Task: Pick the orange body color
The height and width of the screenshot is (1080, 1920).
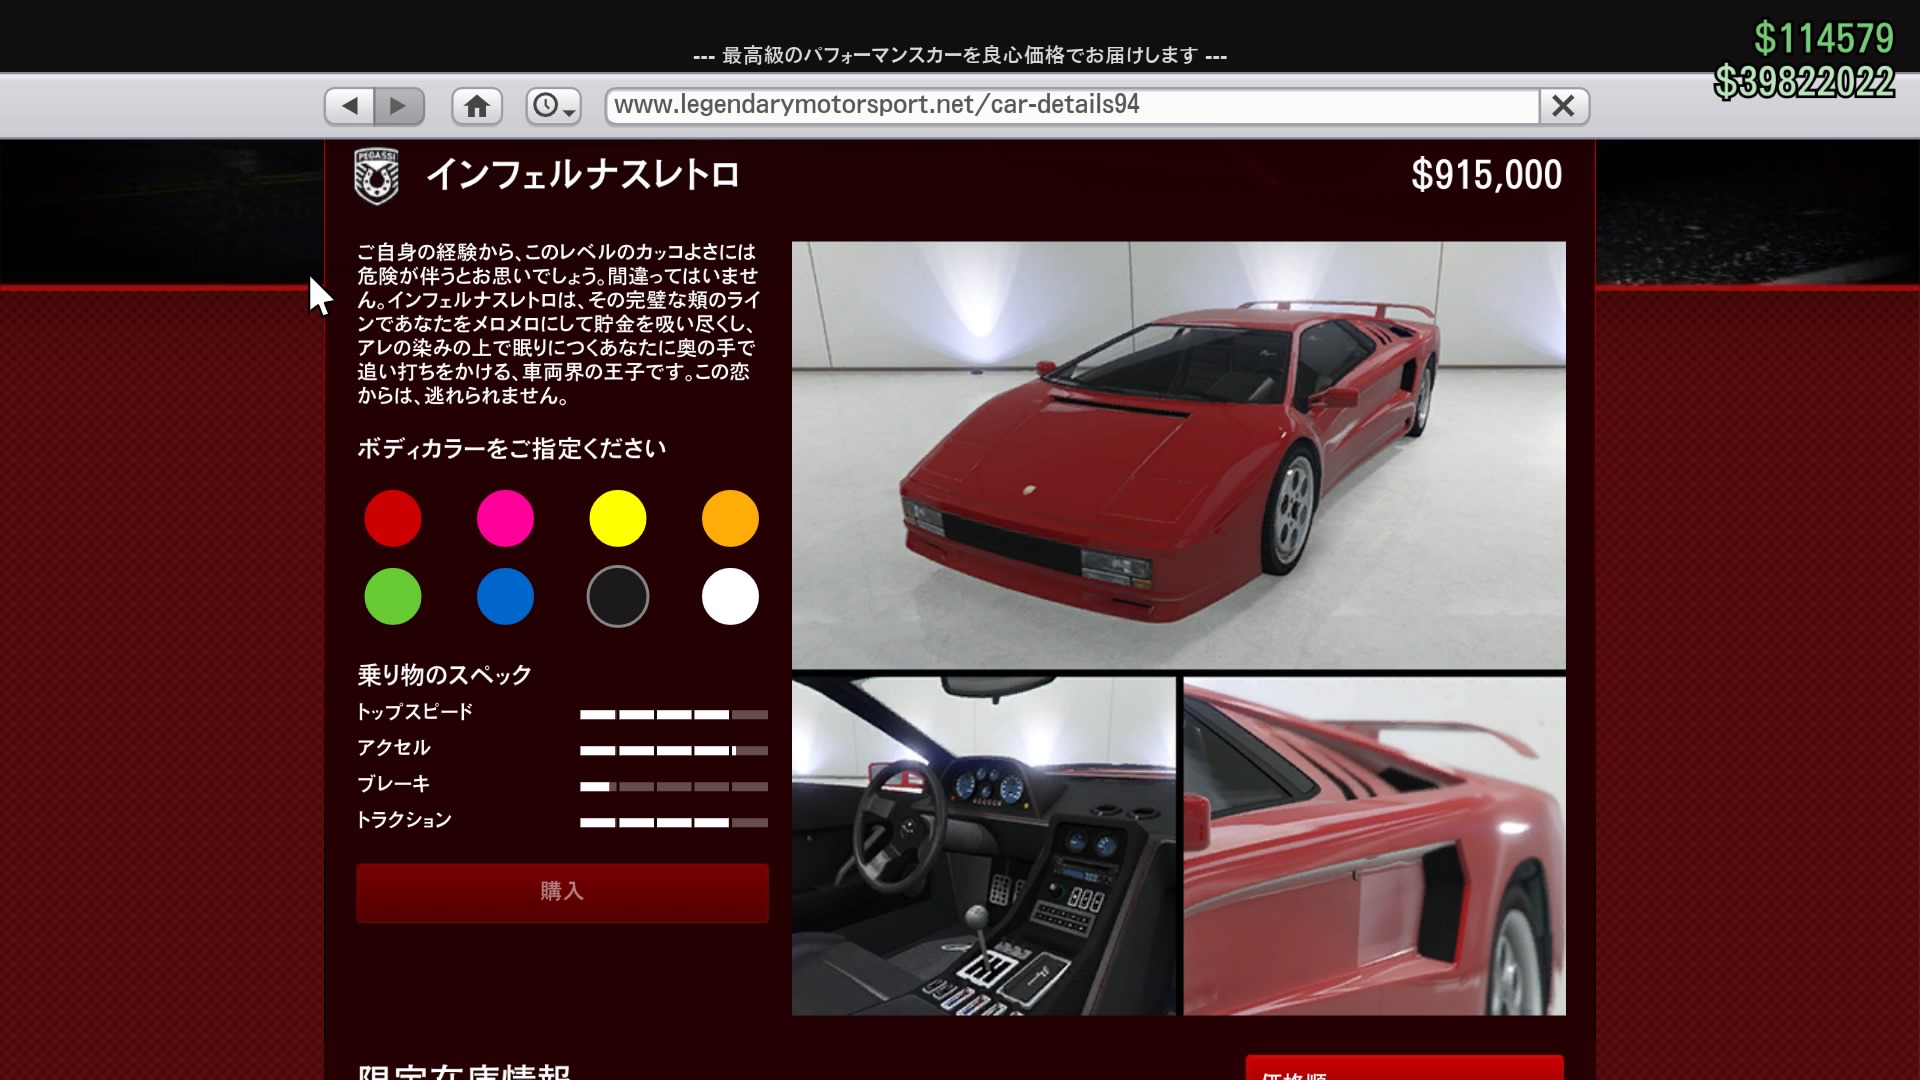Action: [730, 518]
